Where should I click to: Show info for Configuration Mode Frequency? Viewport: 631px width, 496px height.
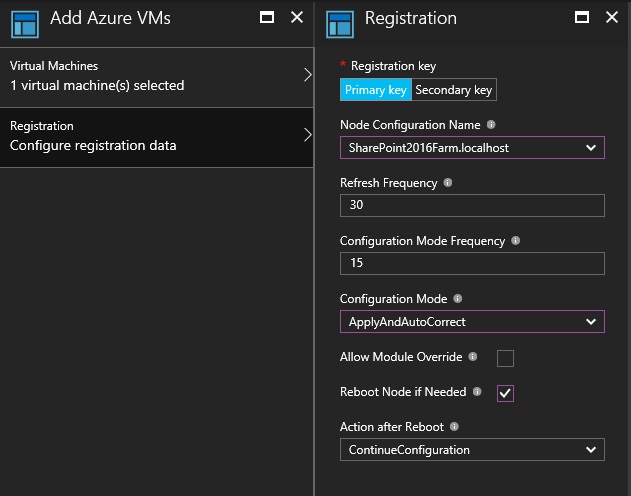click(516, 241)
